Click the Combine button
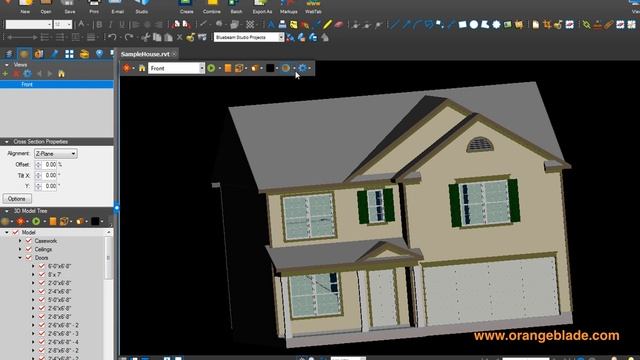Image resolution: width=640 pixels, height=360 pixels. pyautogui.click(x=211, y=6)
